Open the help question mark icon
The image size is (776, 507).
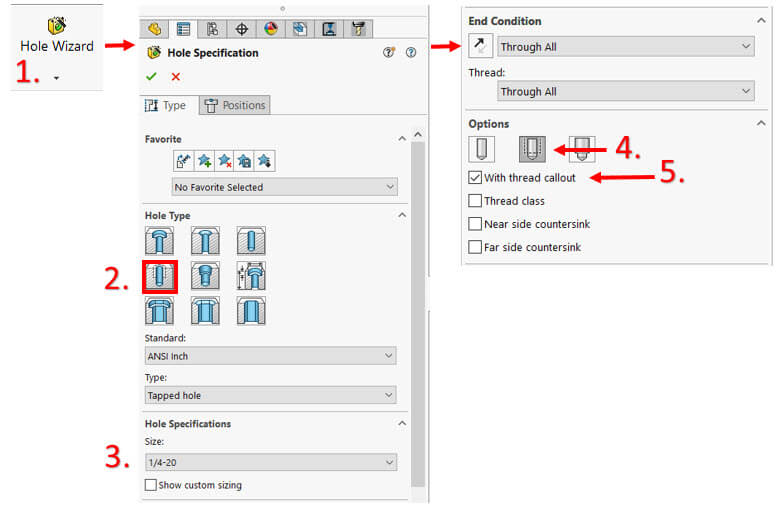point(411,52)
